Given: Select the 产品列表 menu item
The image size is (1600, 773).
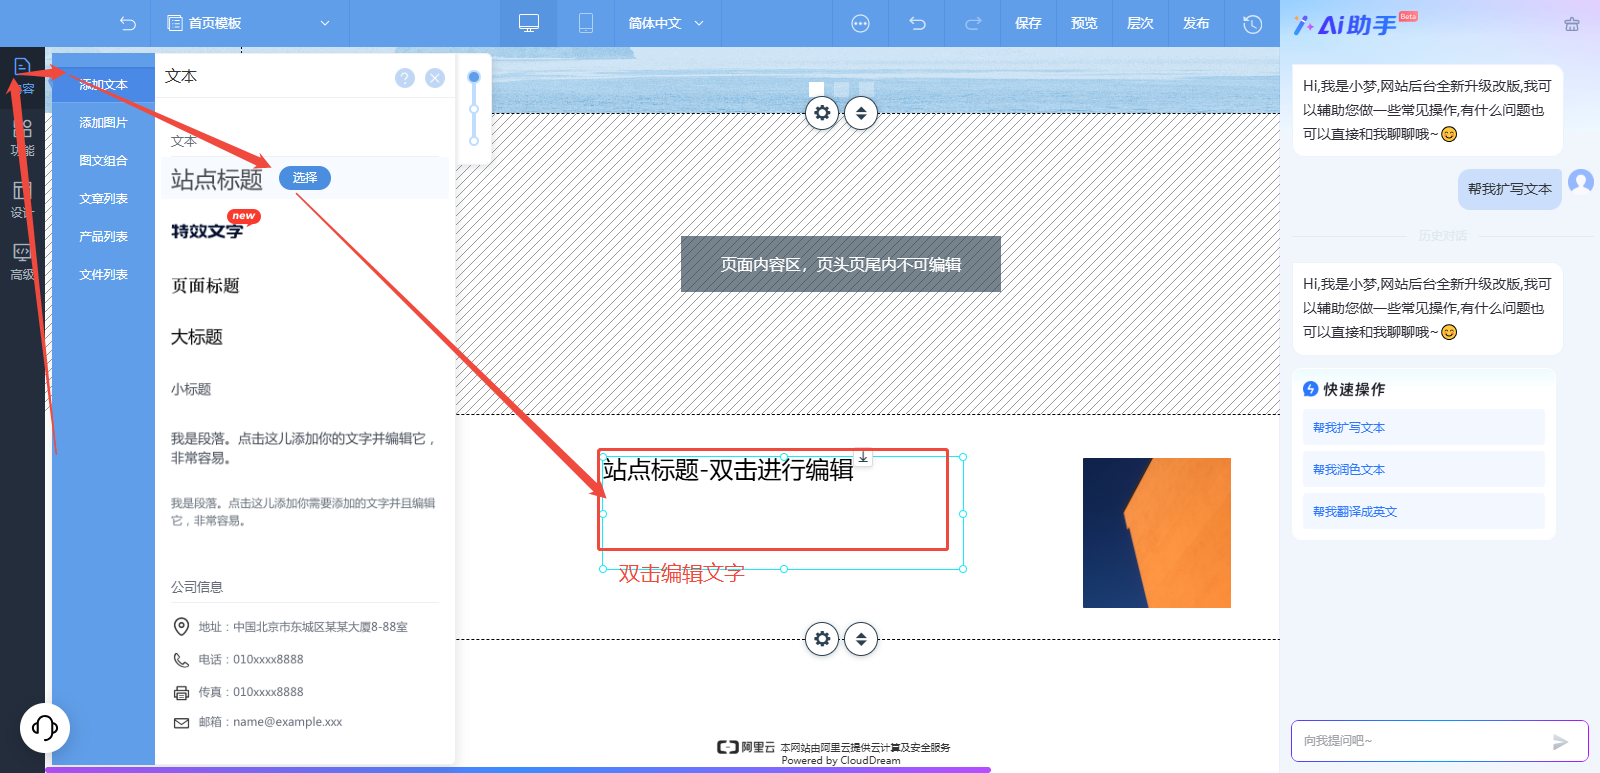Looking at the screenshot, I should [x=104, y=237].
